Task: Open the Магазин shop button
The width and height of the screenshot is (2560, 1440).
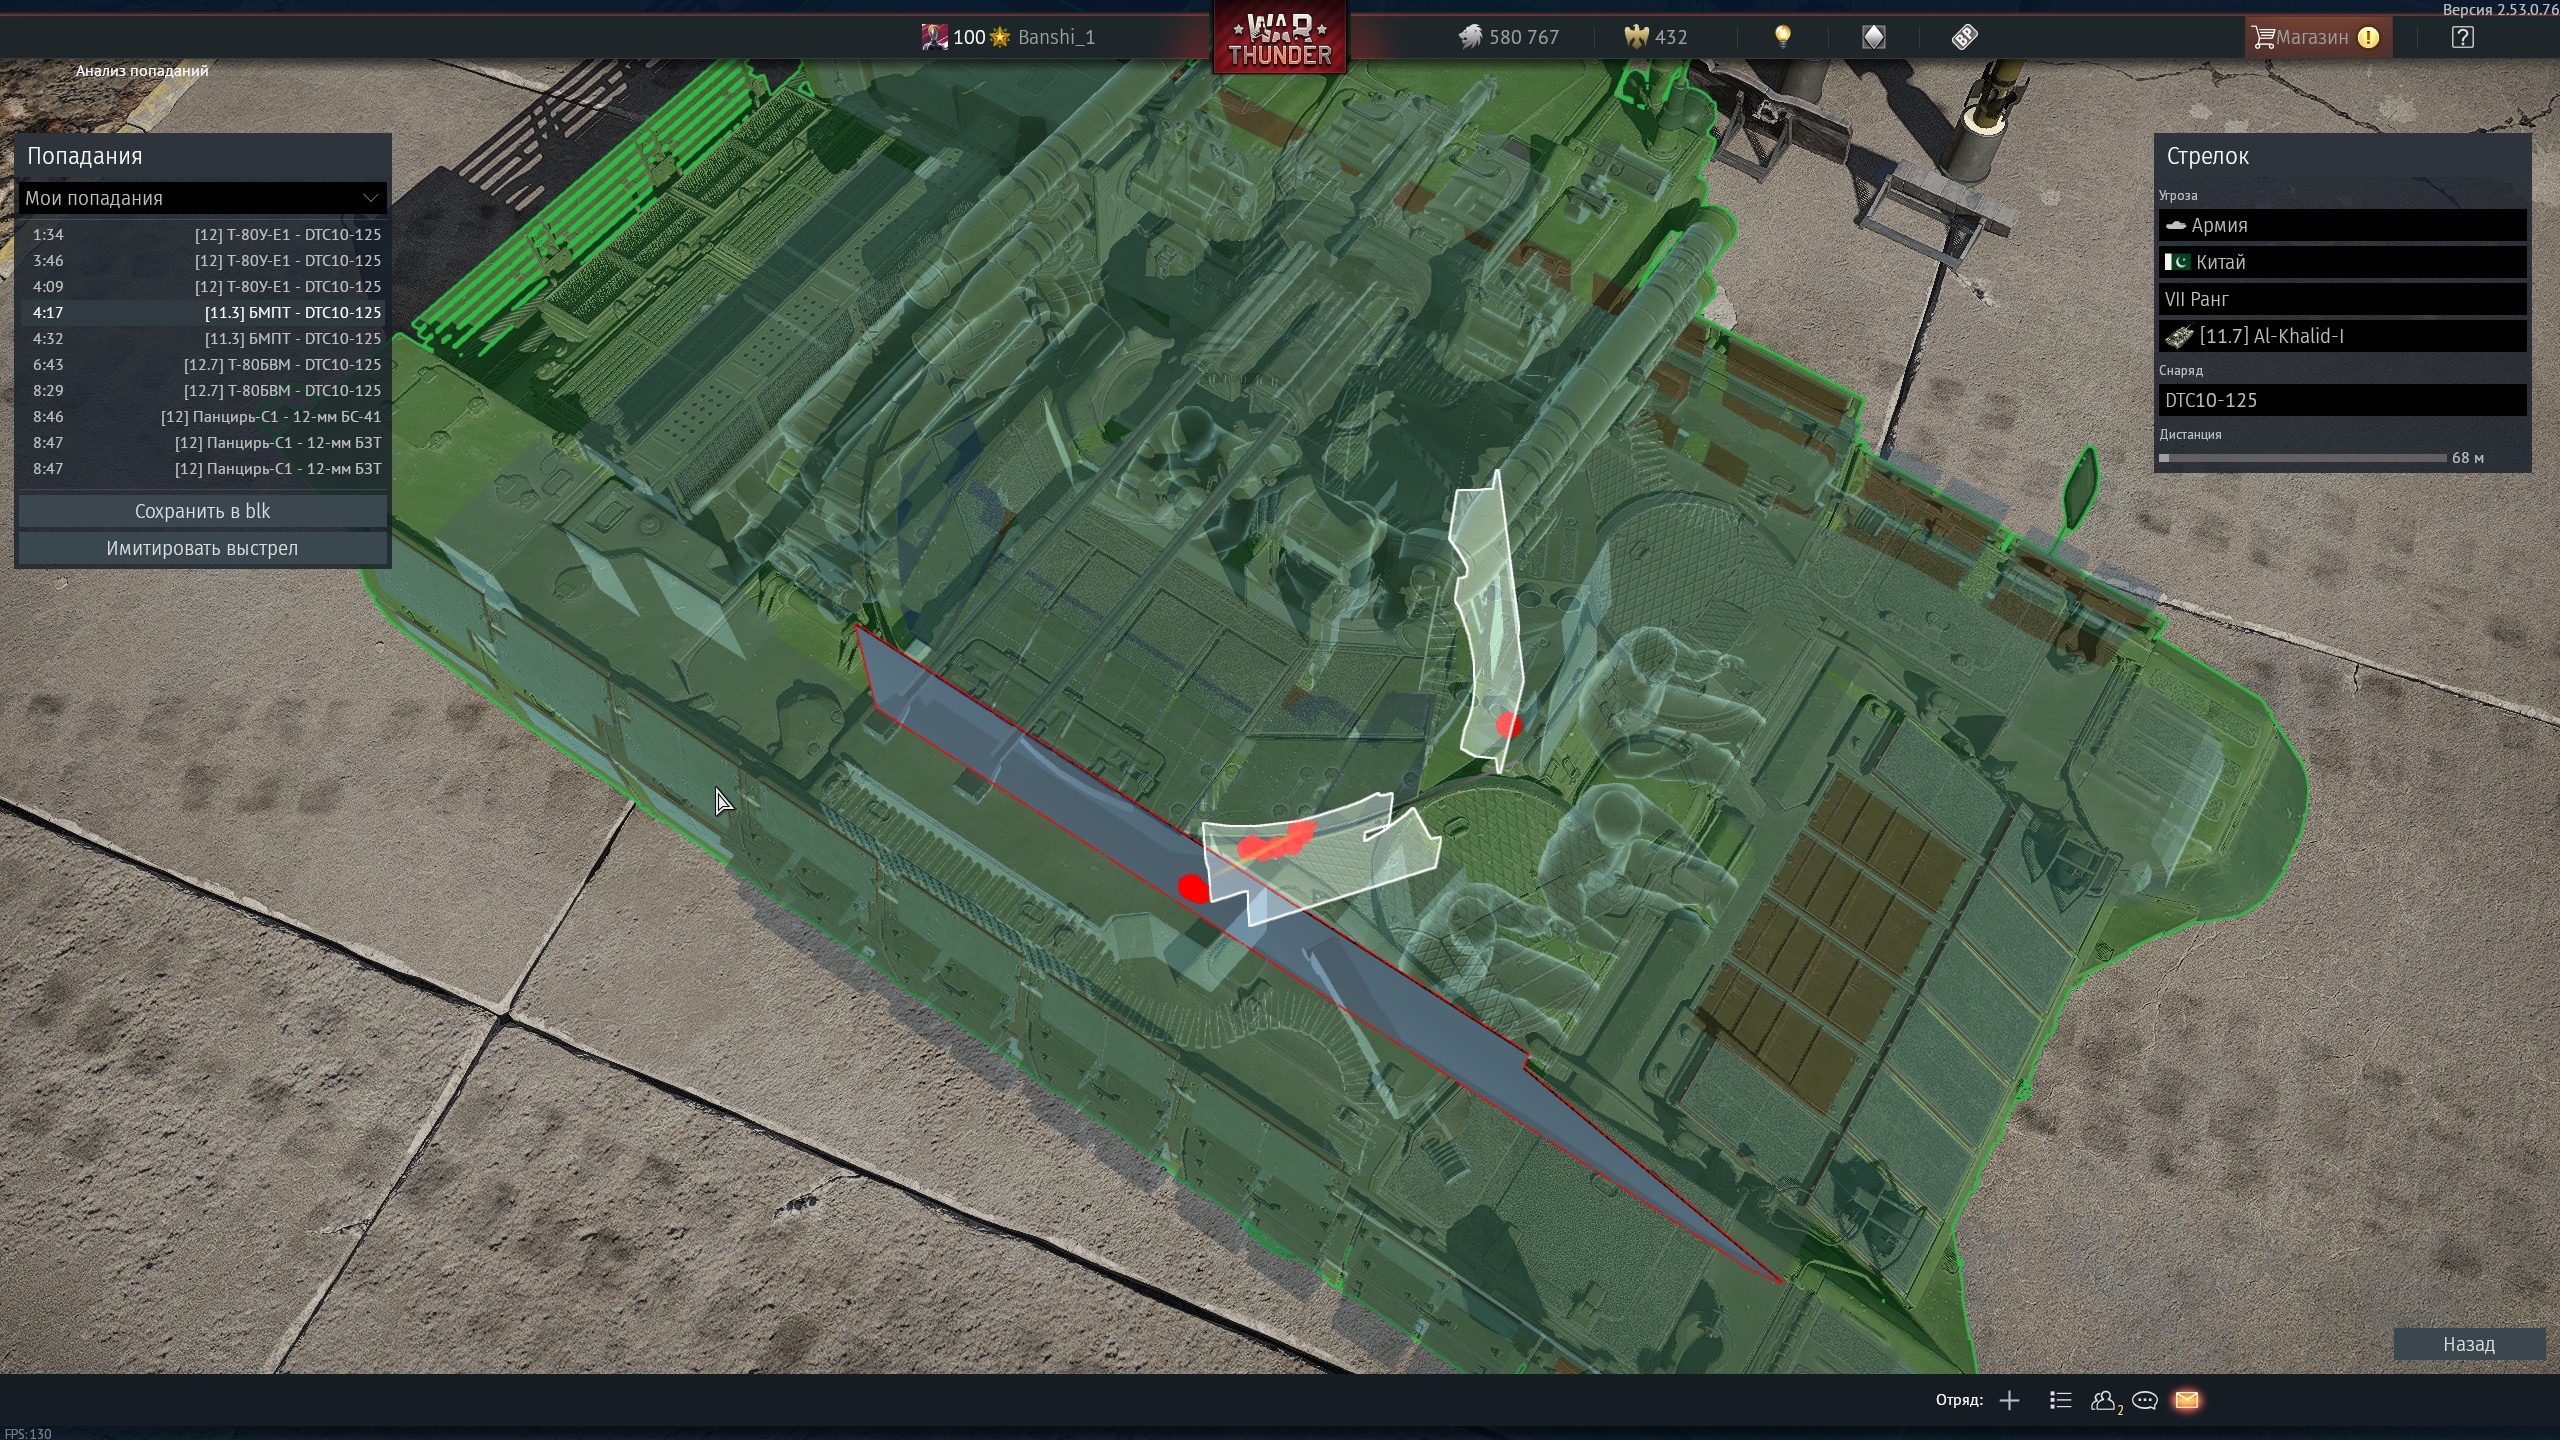Action: point(2313,37)
